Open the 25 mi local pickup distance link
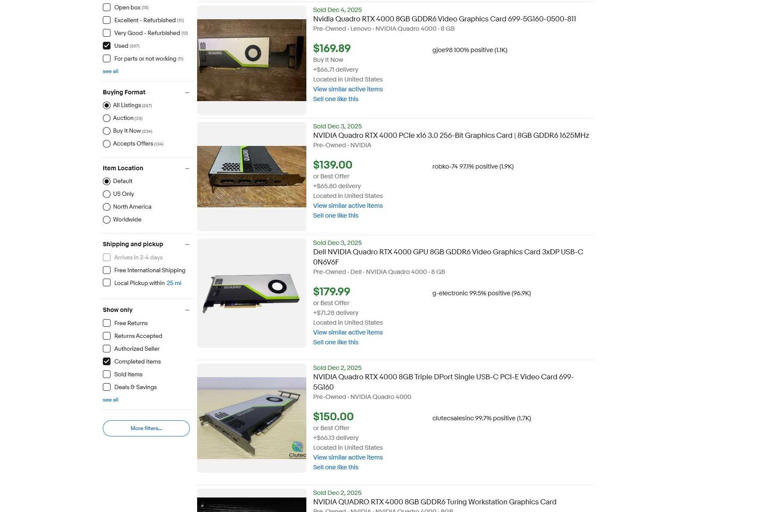The width and height of the screenshot is (768, 512). [x=174, y=283]
